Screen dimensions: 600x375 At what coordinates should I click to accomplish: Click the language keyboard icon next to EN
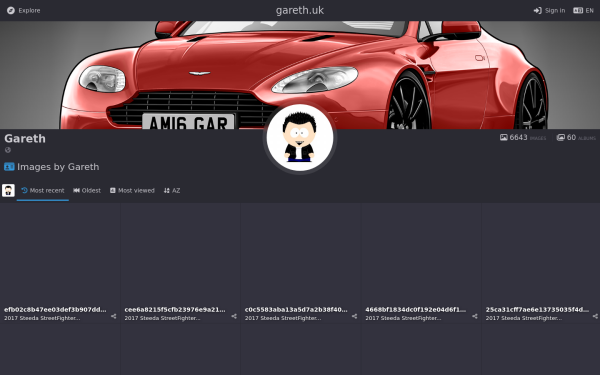(x=578, y=10)
